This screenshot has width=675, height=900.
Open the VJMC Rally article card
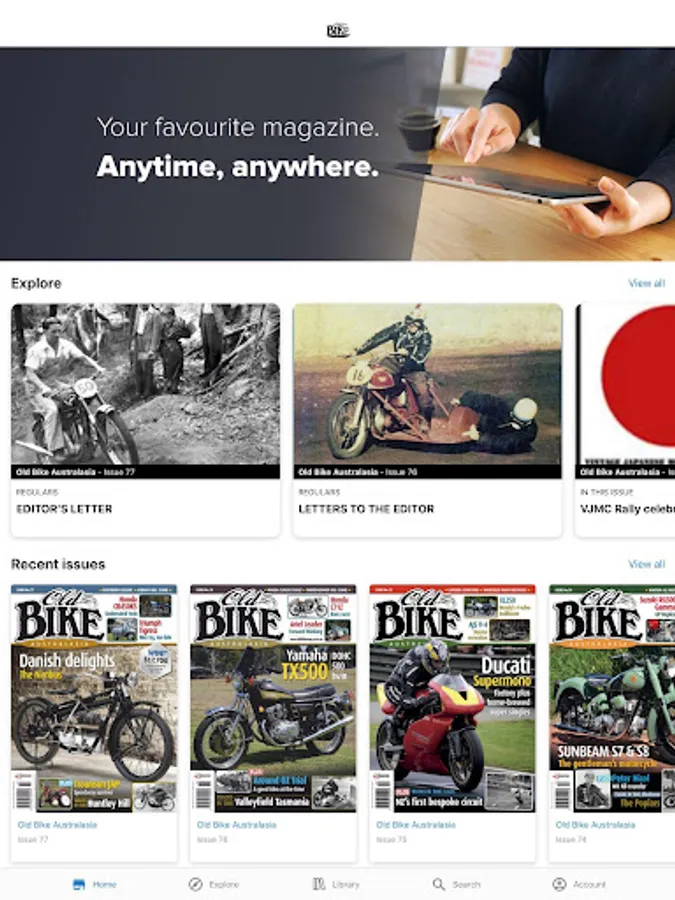click(x=625, y=420)
